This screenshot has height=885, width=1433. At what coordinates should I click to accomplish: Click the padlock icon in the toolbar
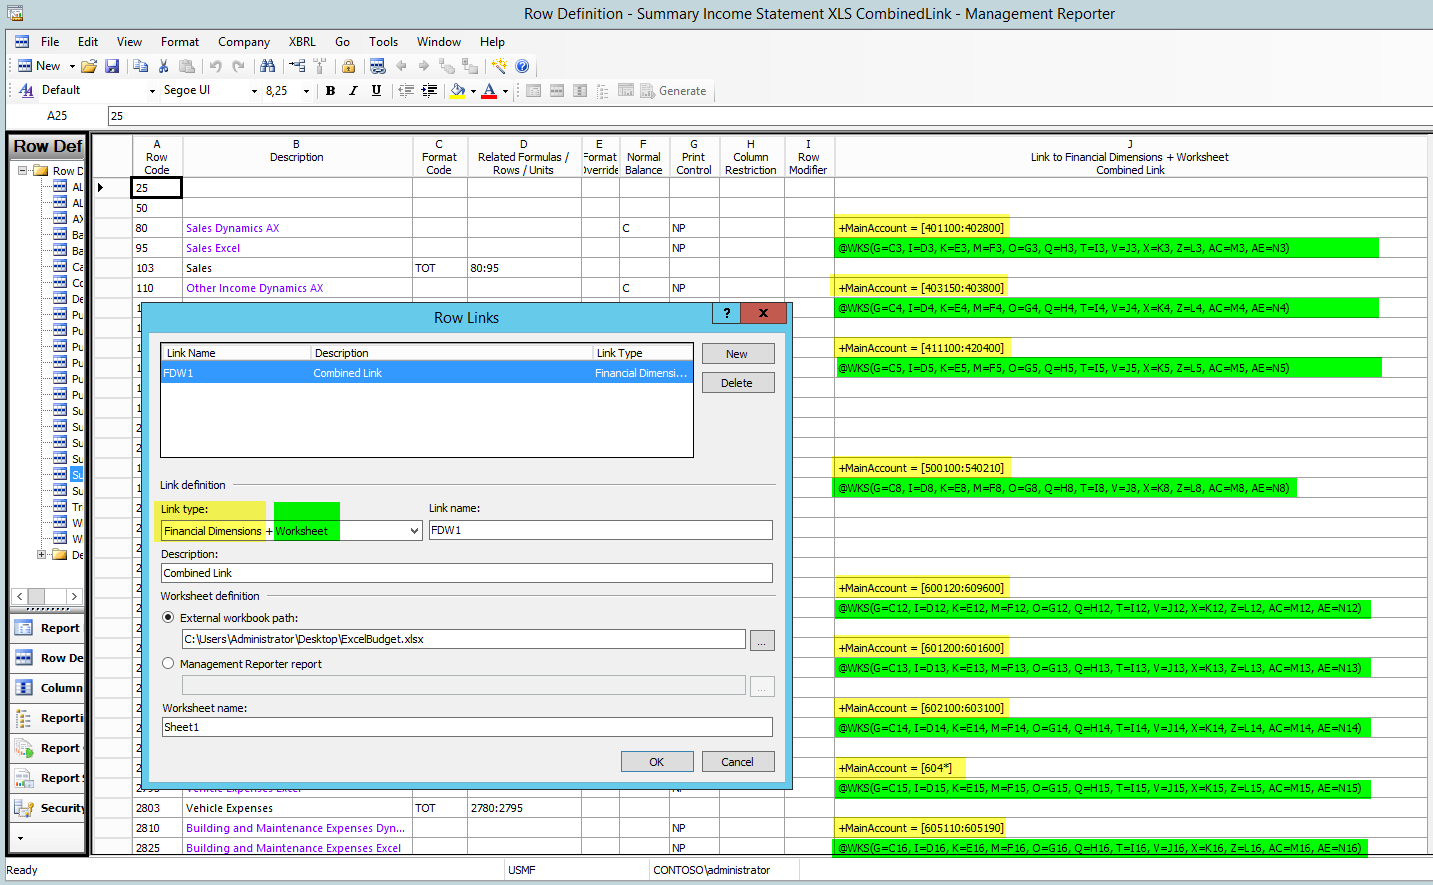click(348, 66)
